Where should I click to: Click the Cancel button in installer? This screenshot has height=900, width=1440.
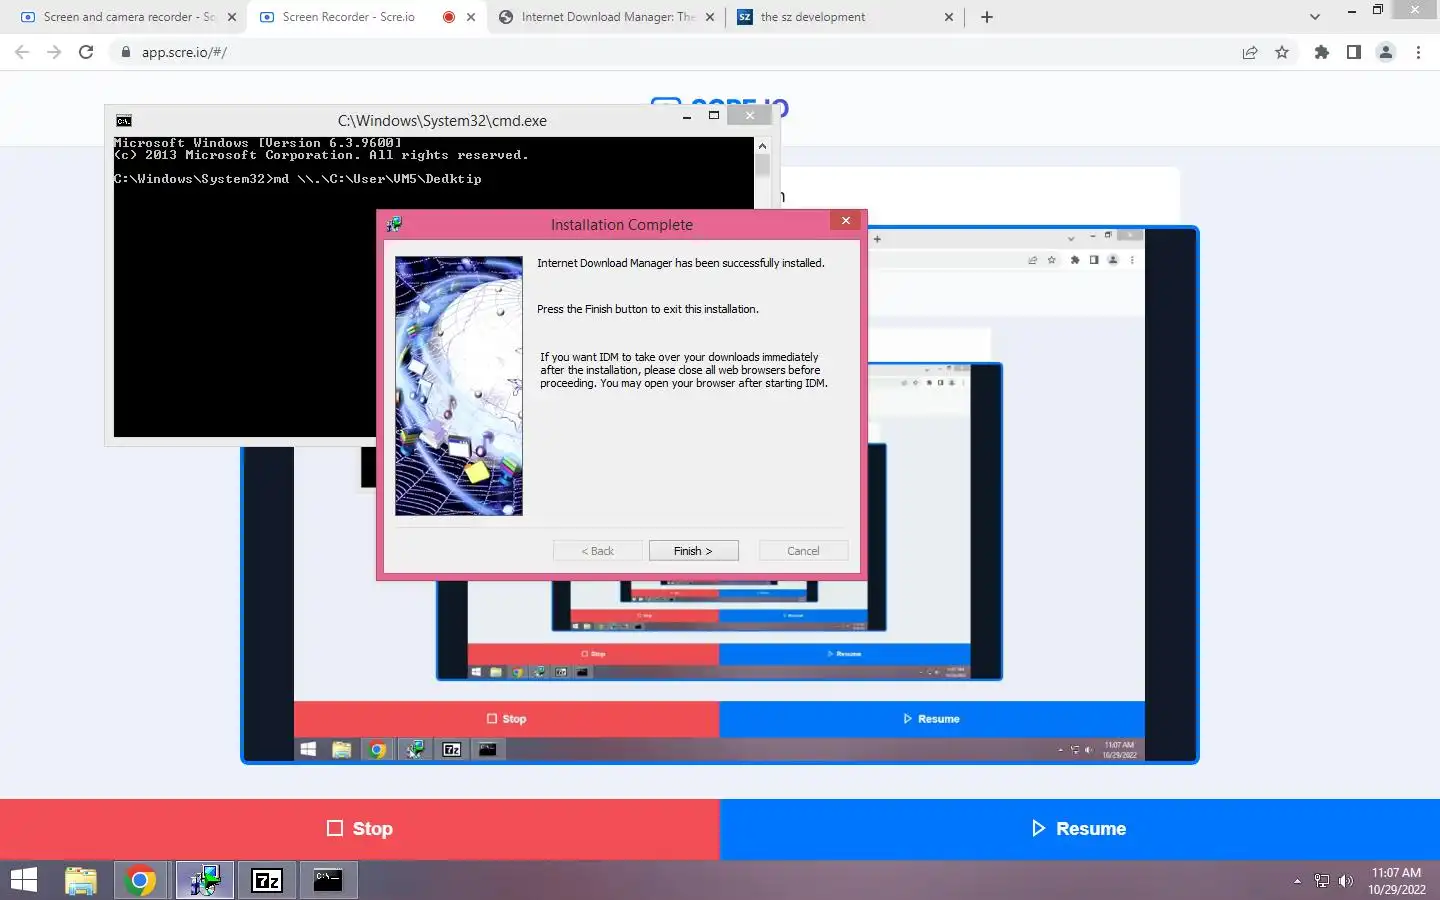pyautogui.click(x=803, y=551)
